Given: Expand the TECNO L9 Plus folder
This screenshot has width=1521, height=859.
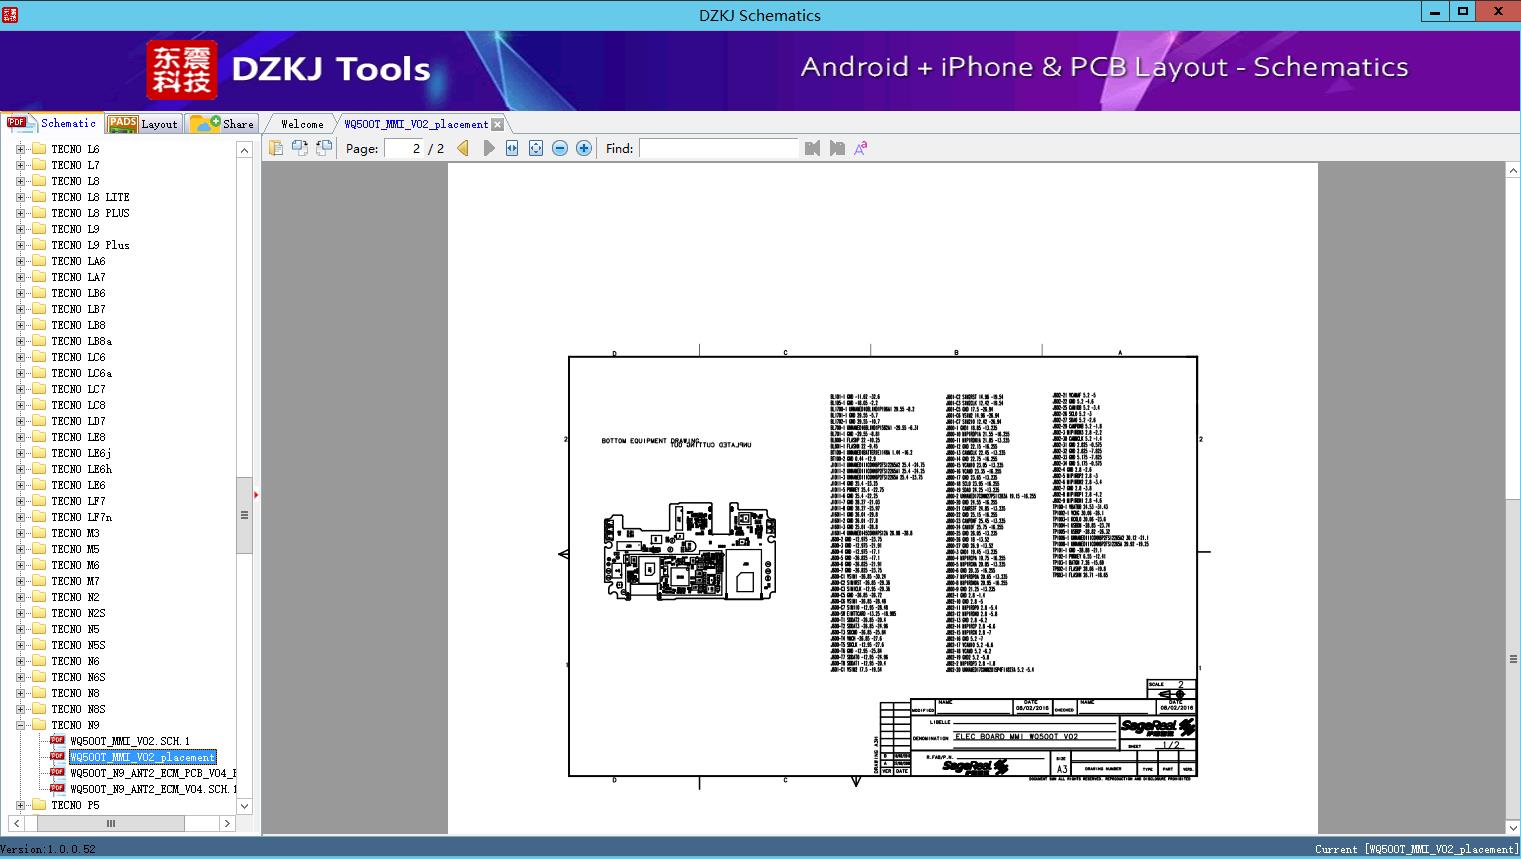Looking at the screenshot, I should click(x=20, y=245).
